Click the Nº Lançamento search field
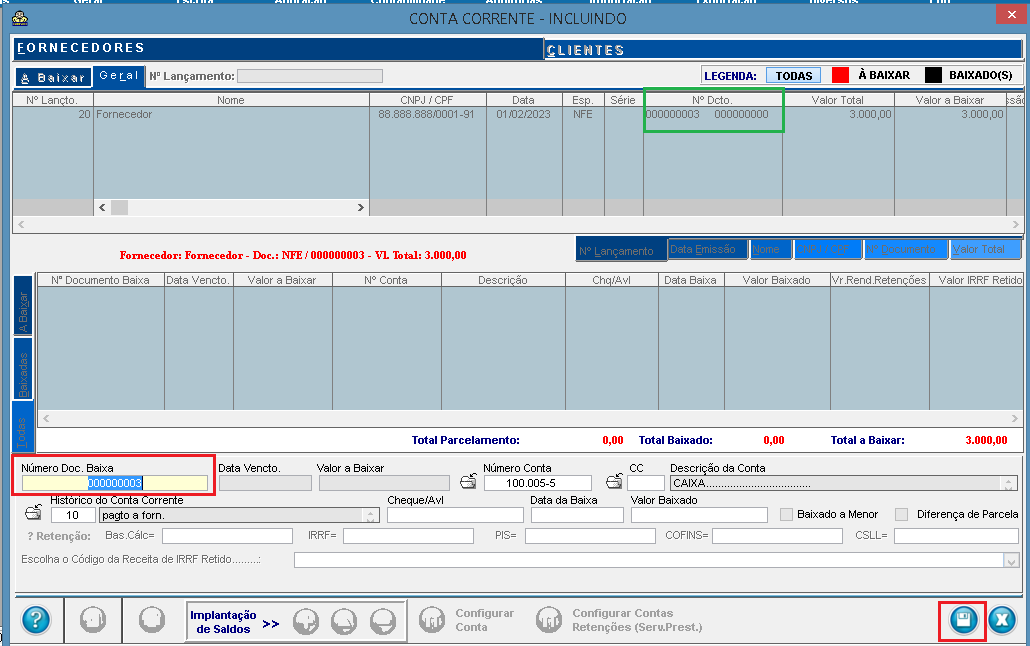The width and height of the screenshot is (1030, 646). click(x=309, y=76)
